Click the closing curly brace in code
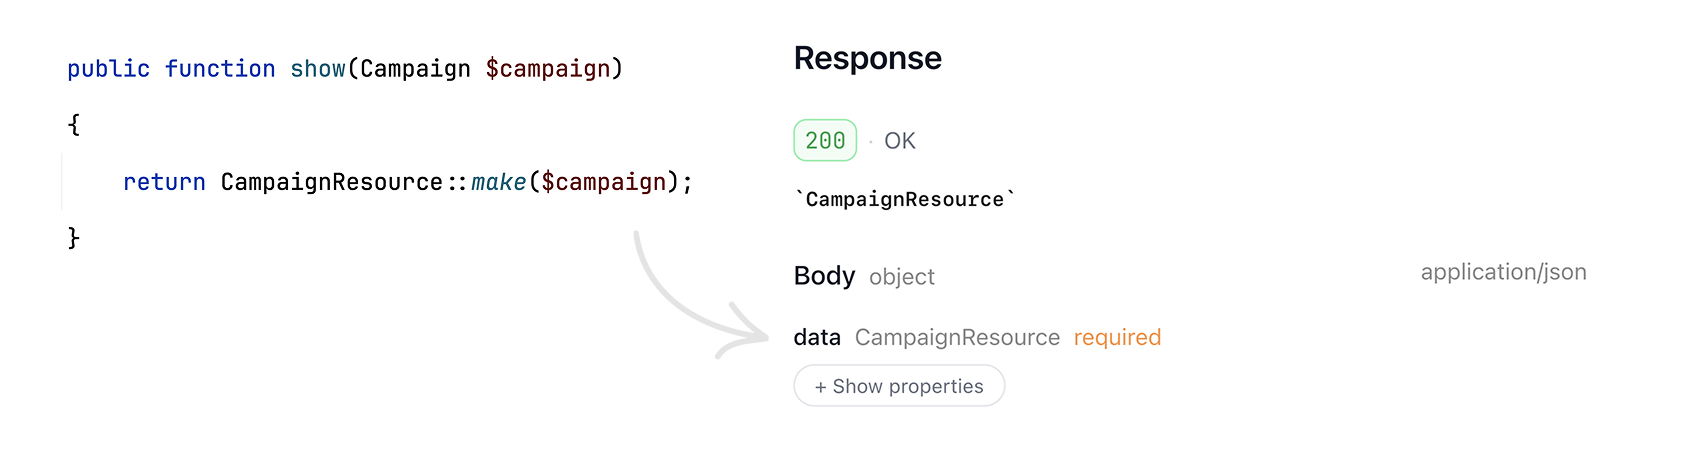This screenshot has height=461, width=1692. pos(73,237)
